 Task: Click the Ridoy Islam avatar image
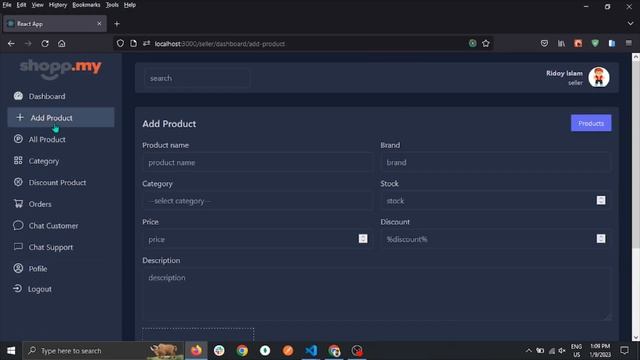(x=599, y=77)
